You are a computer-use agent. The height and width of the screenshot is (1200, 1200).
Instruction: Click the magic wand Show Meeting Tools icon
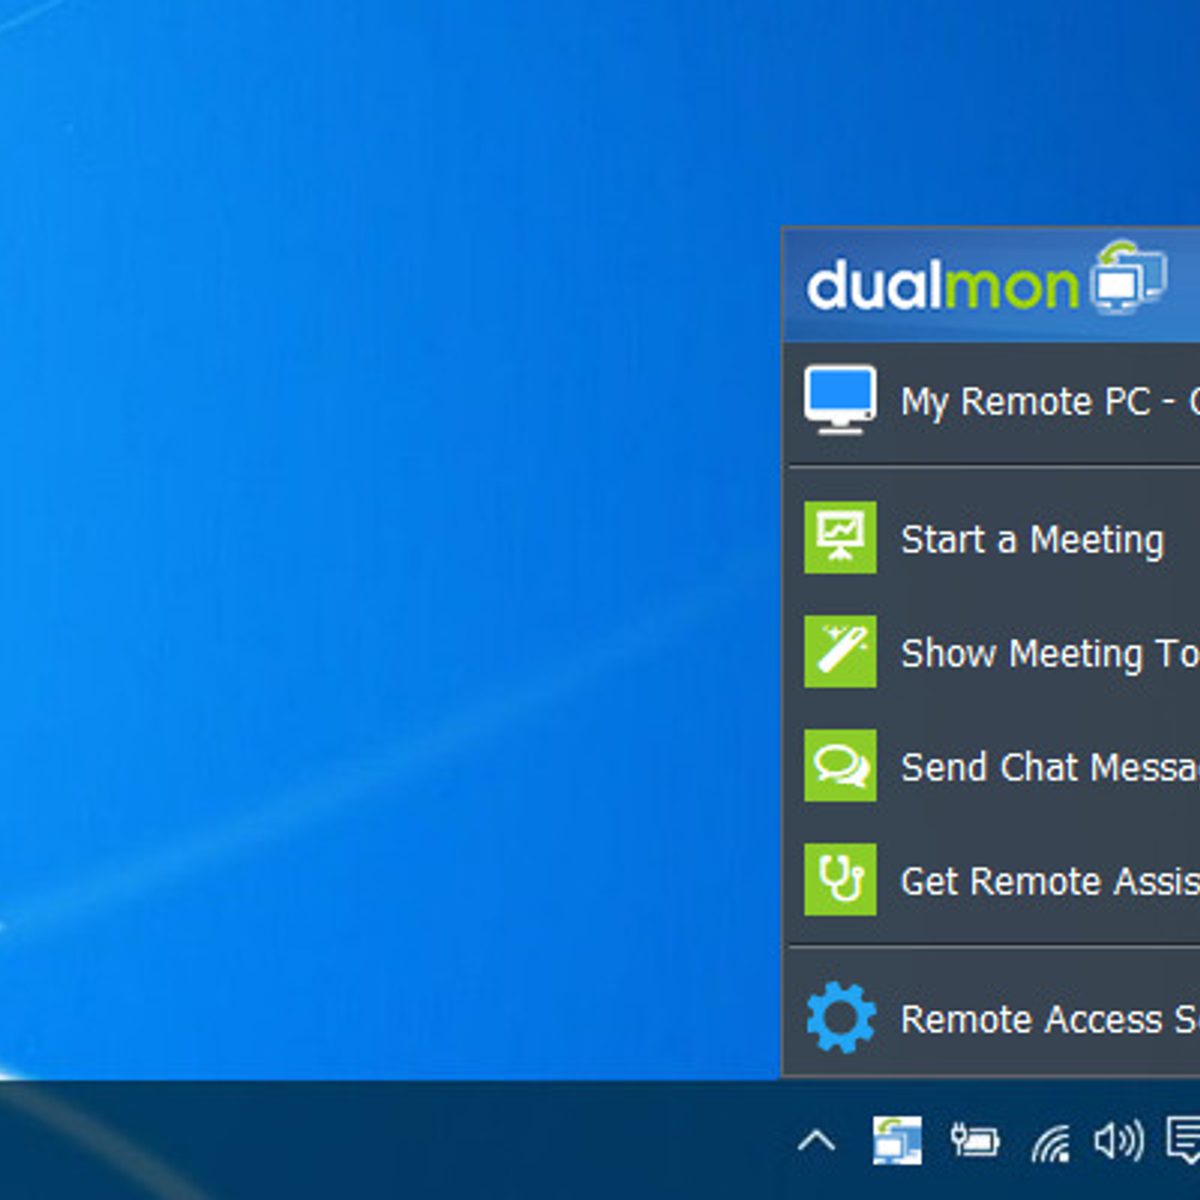pos(840,652)
